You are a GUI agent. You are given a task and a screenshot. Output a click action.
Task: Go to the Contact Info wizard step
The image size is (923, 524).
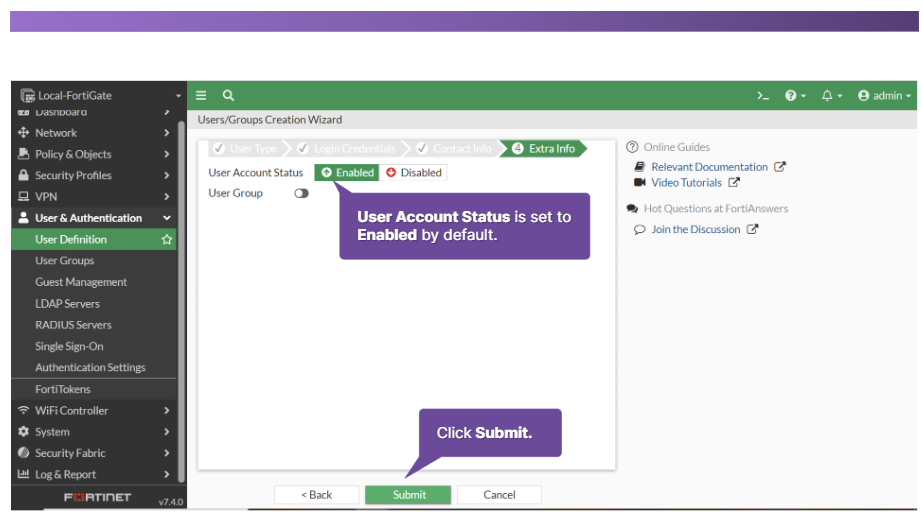pyautogui.click(x=454, y=148)
